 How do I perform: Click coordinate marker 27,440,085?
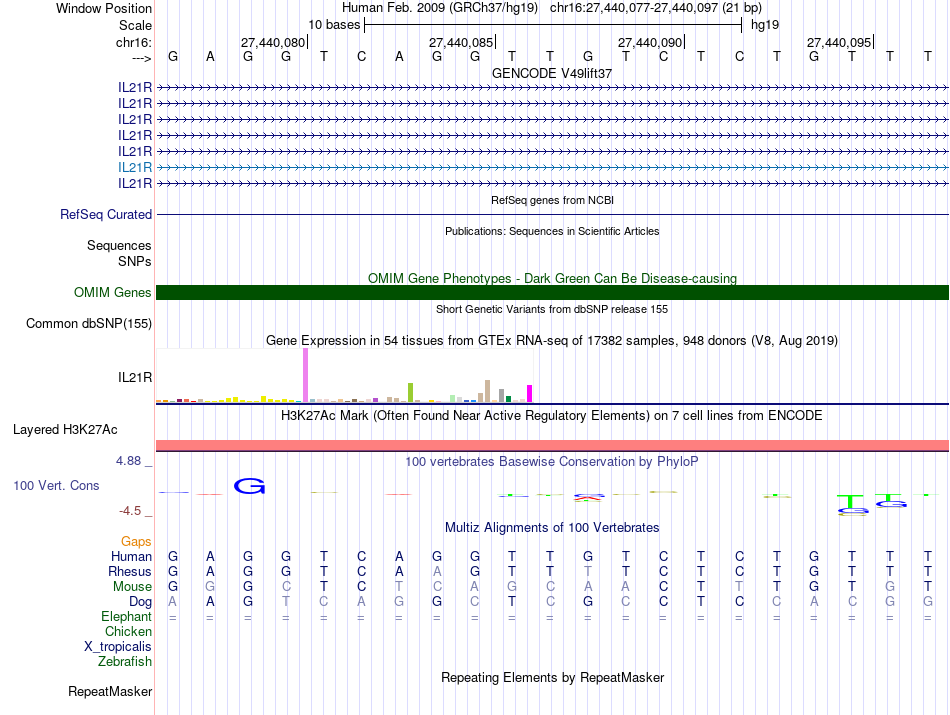coord(461,42)
